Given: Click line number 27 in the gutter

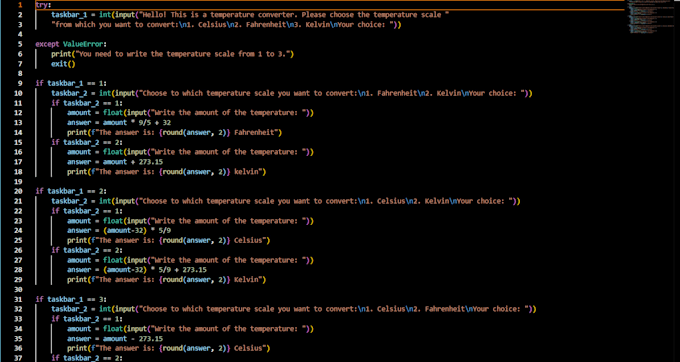Looking at the screenshot, I should 19,260.
